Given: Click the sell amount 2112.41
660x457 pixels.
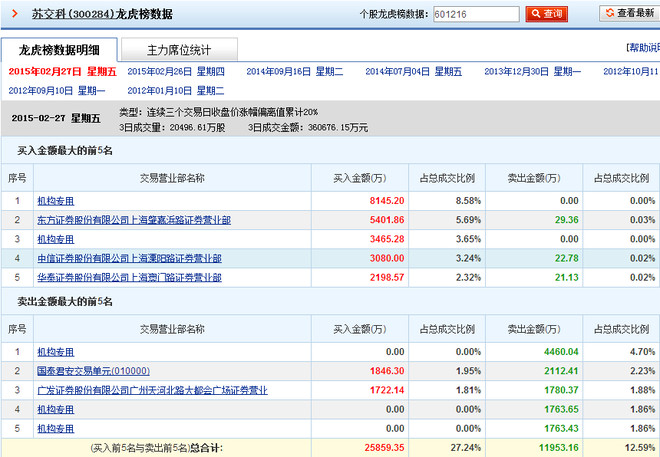Looking at the screenshot, I should (x=561, y=371).
